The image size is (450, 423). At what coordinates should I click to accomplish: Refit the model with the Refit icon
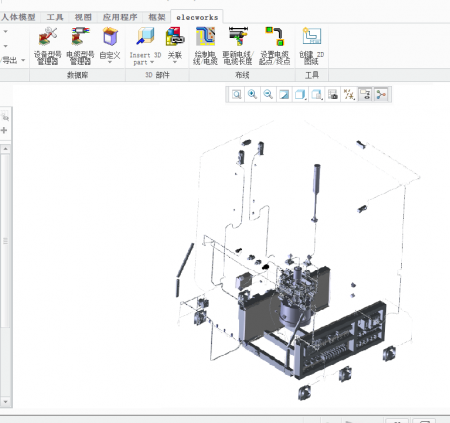[x=236, y=95]
